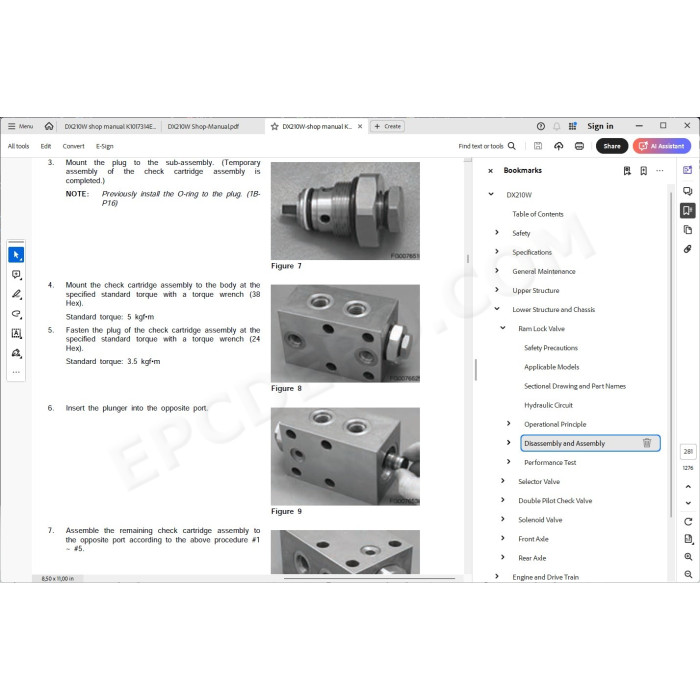Rotate page with refresh icon
The height and width of the screenshot is (700, 700).
click(x=688, y=521)
